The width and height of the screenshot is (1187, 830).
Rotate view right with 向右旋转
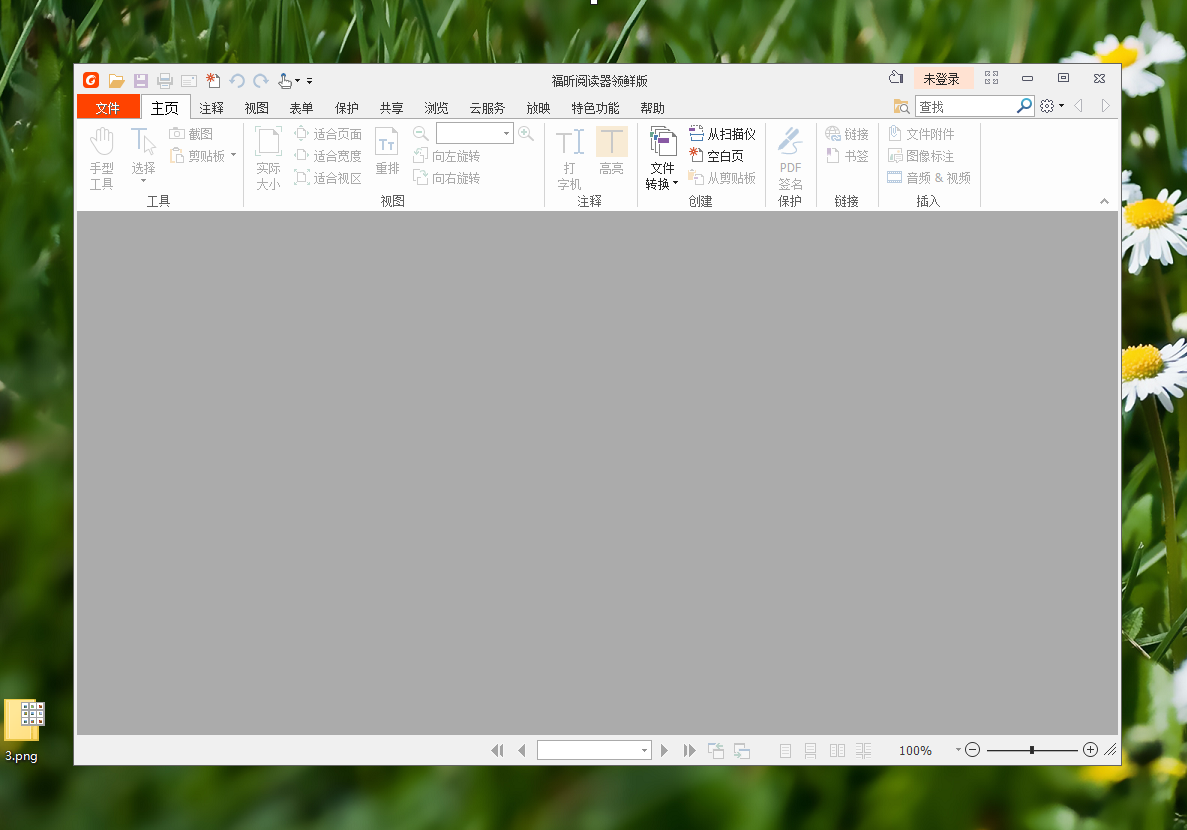[447, 178]
